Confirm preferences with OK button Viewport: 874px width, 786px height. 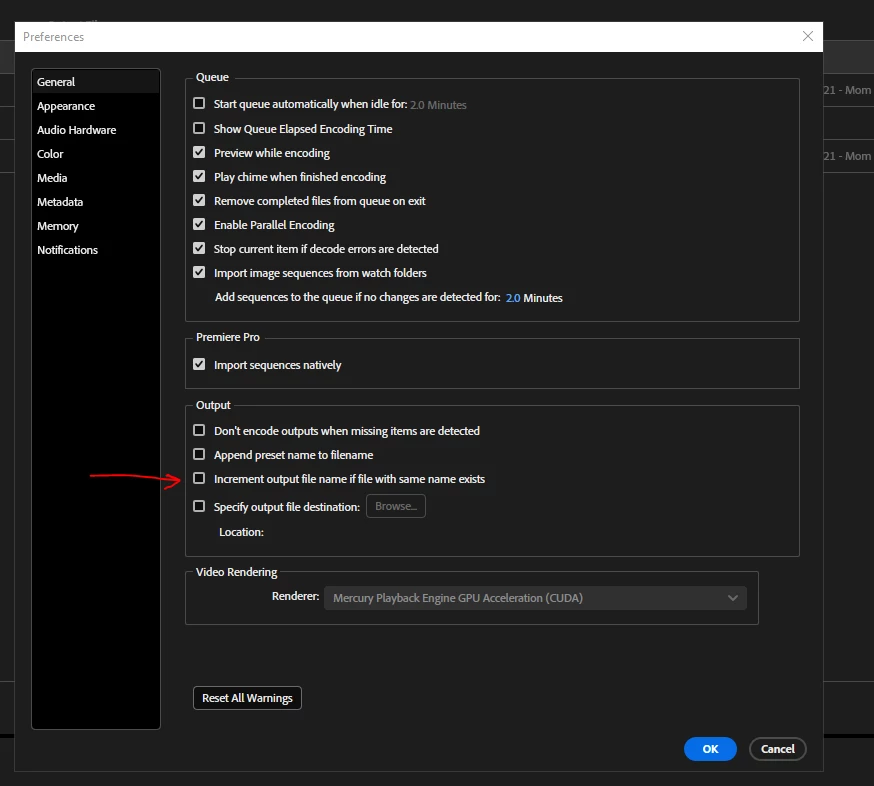pos(710,749)
